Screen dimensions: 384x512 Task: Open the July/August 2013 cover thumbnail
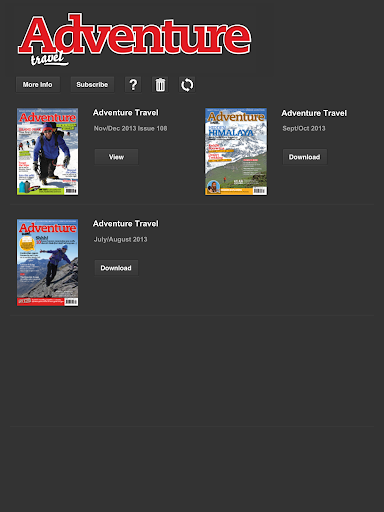(48, 262)
